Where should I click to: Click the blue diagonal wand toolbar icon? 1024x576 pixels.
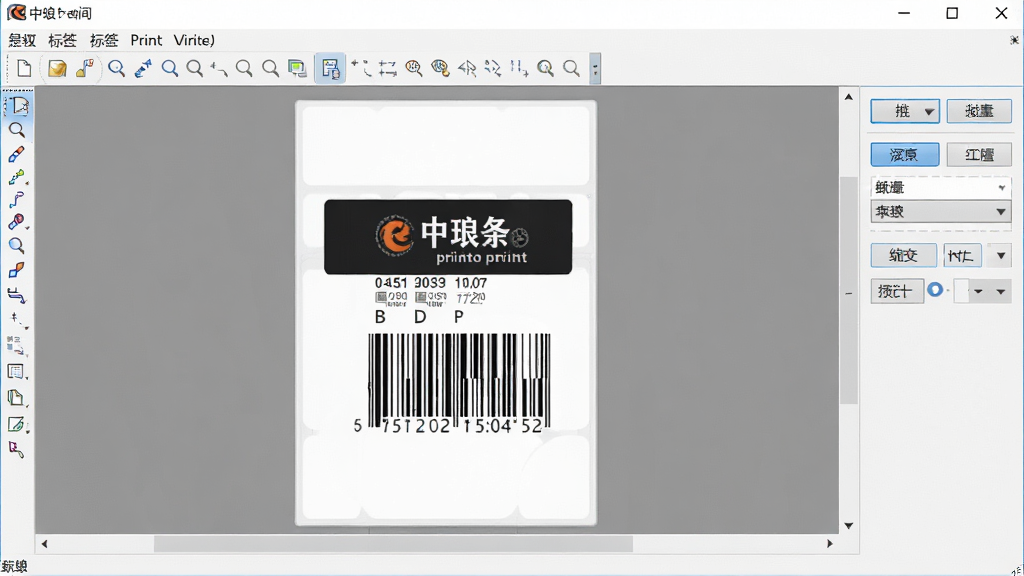(142, 68)
